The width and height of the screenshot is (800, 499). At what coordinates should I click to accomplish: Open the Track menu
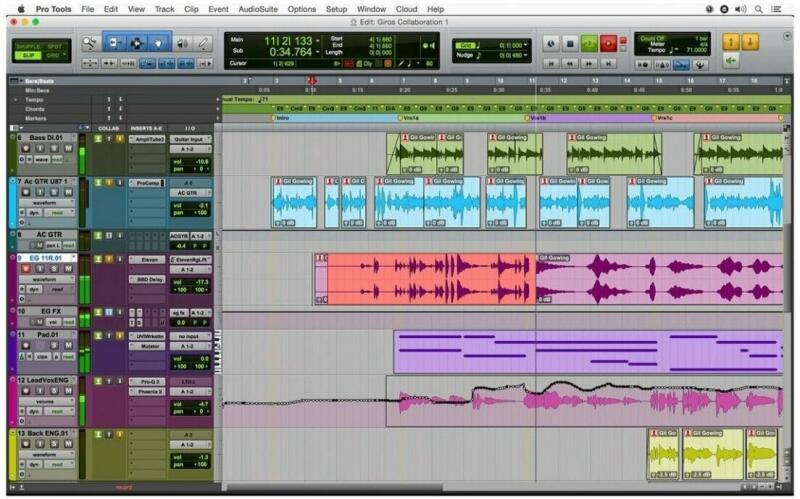[x=164, y=9]
